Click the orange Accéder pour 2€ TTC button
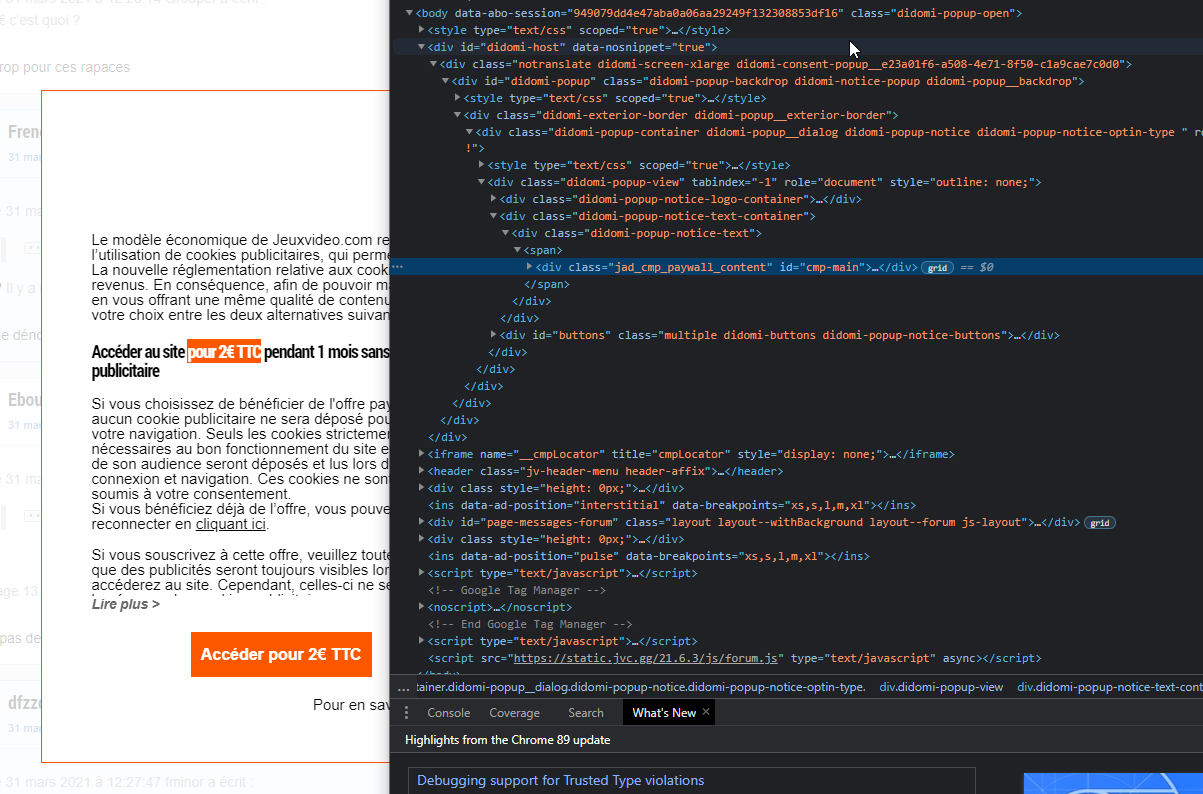Image resolution: width=1203 pixels, height=794 pixels. point(281,654)
